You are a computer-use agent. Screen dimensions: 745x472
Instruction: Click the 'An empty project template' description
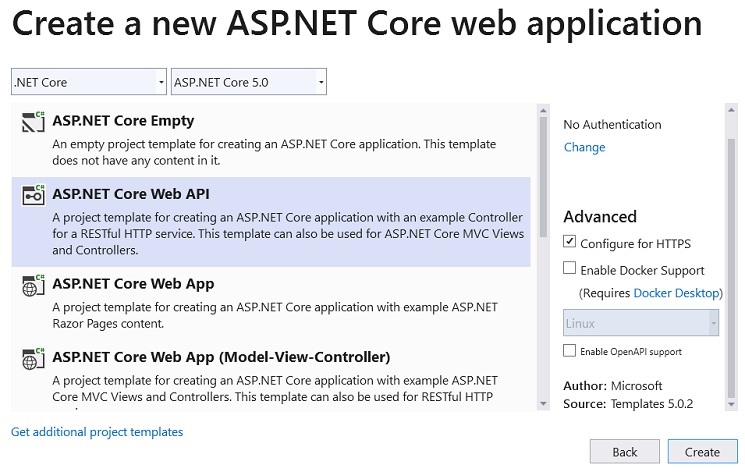click(274, 152)
